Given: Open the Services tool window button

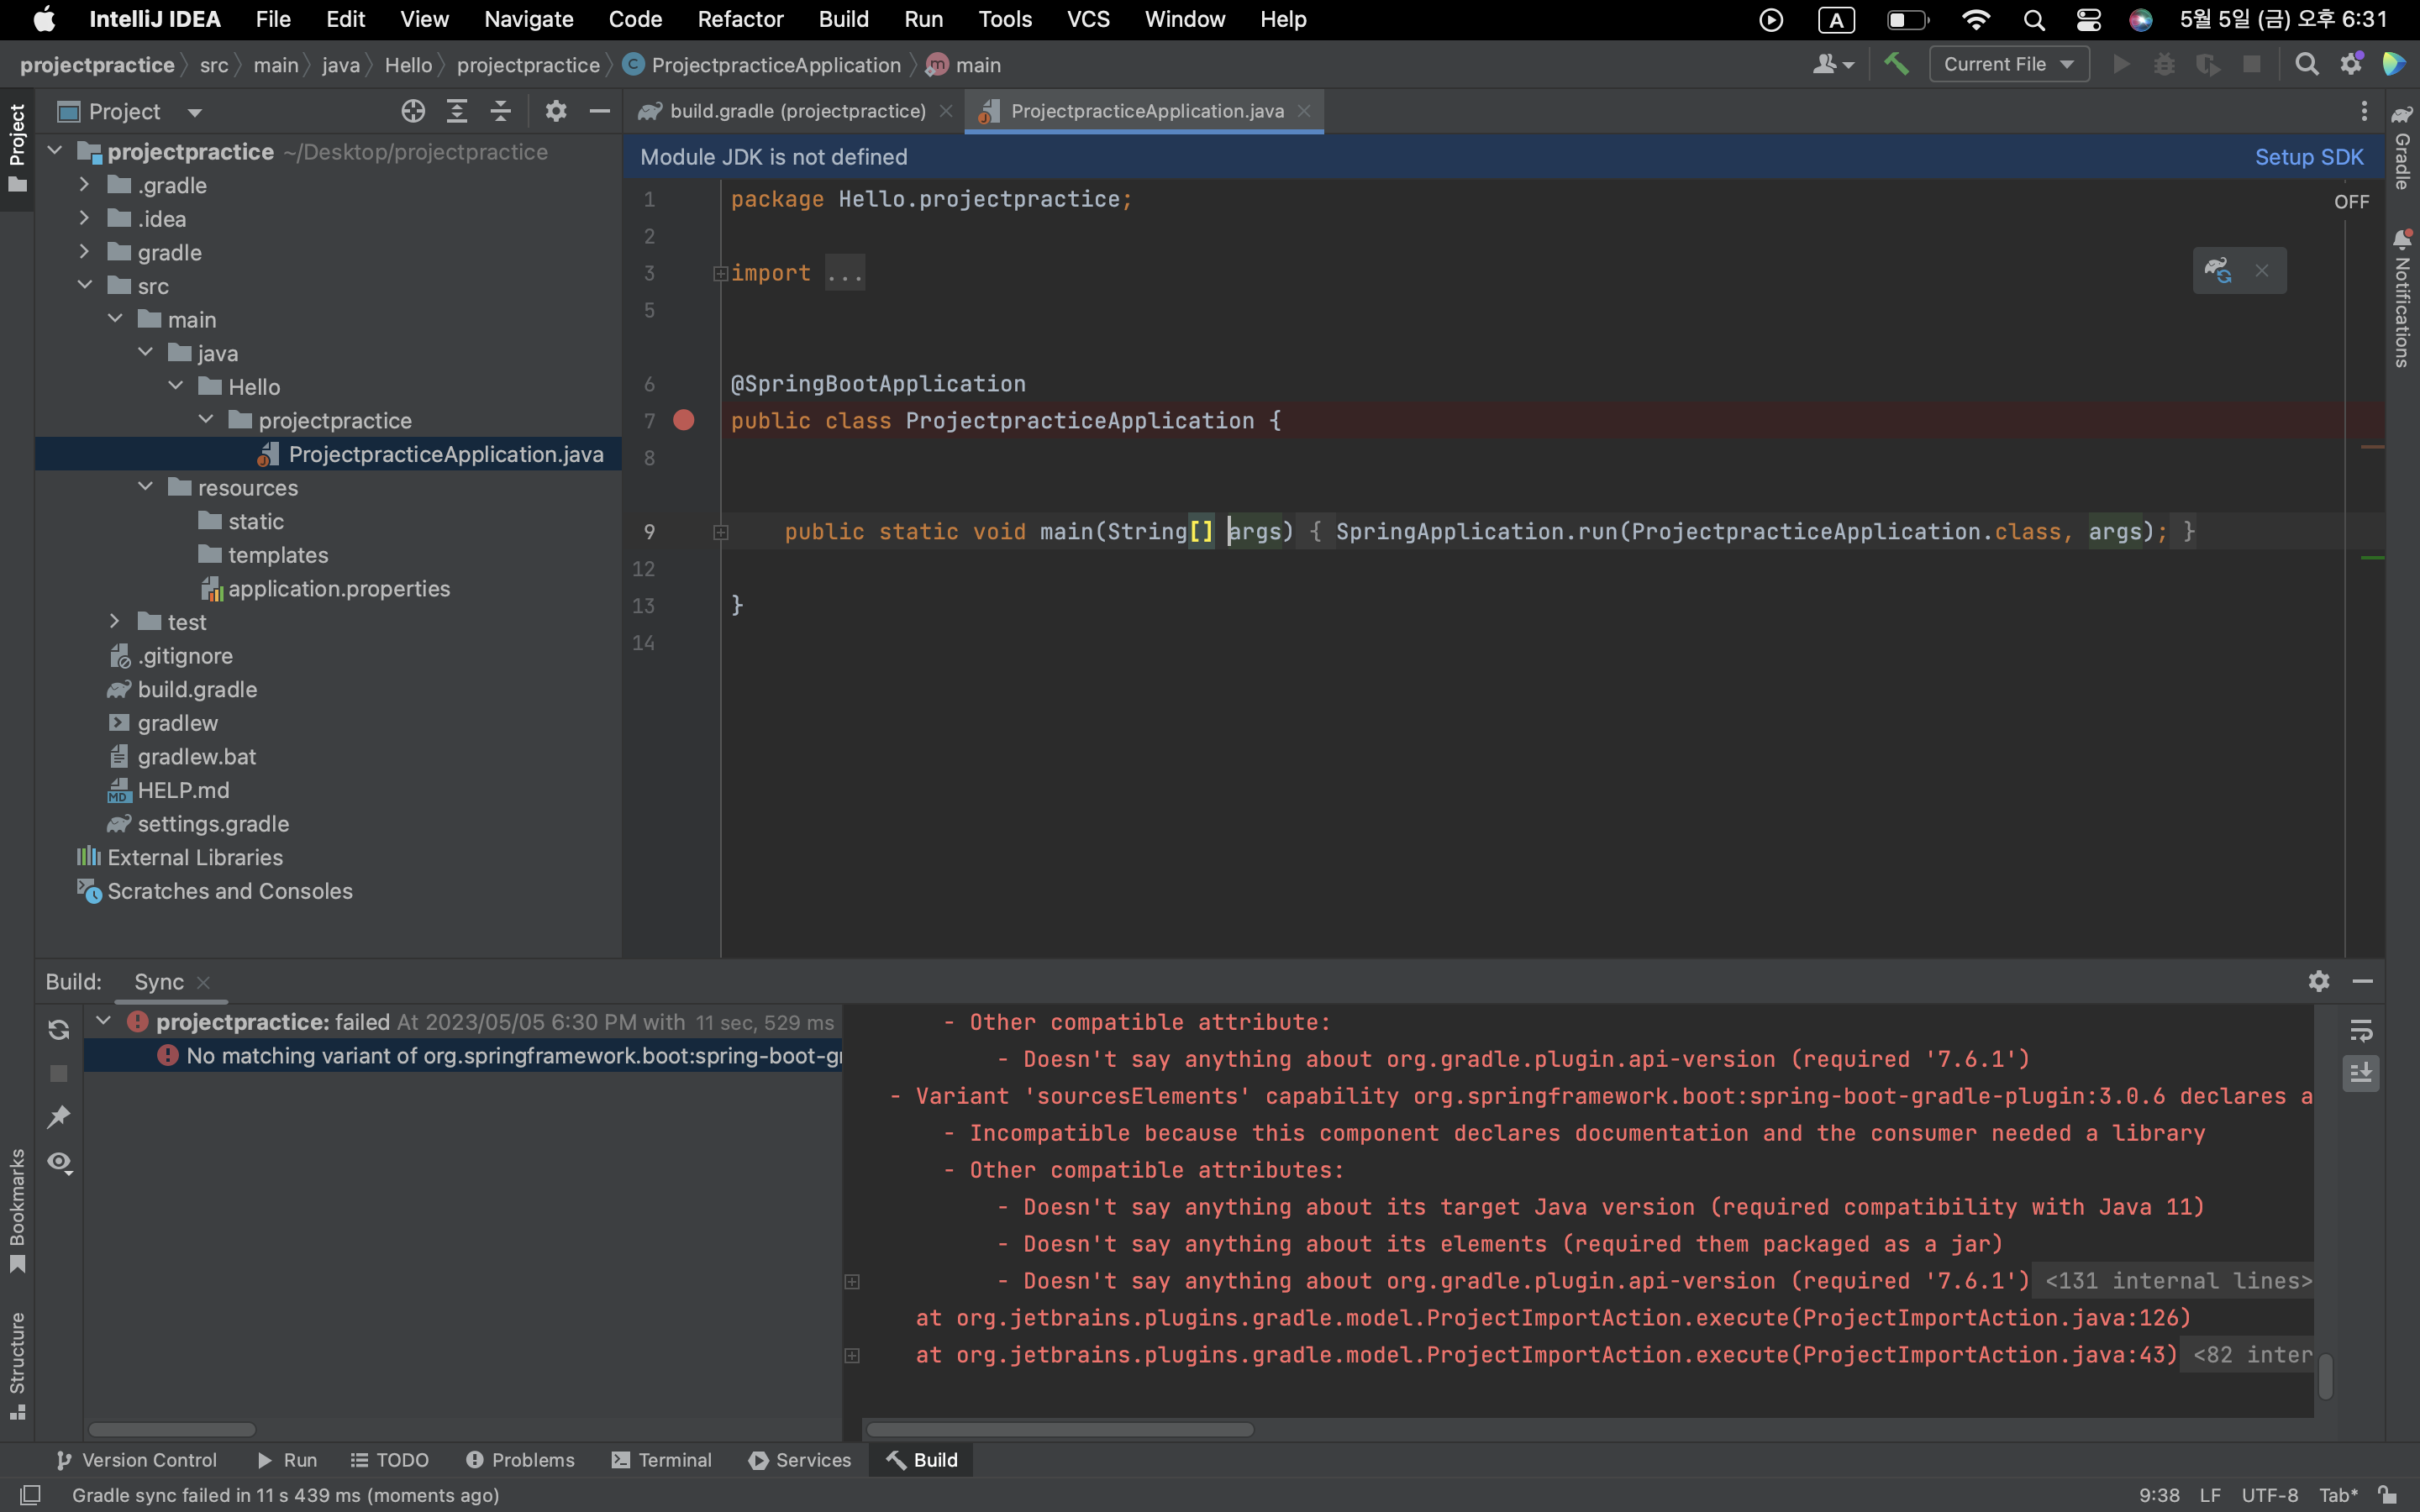Looking at the screenshot, I should click(800, 1460).
